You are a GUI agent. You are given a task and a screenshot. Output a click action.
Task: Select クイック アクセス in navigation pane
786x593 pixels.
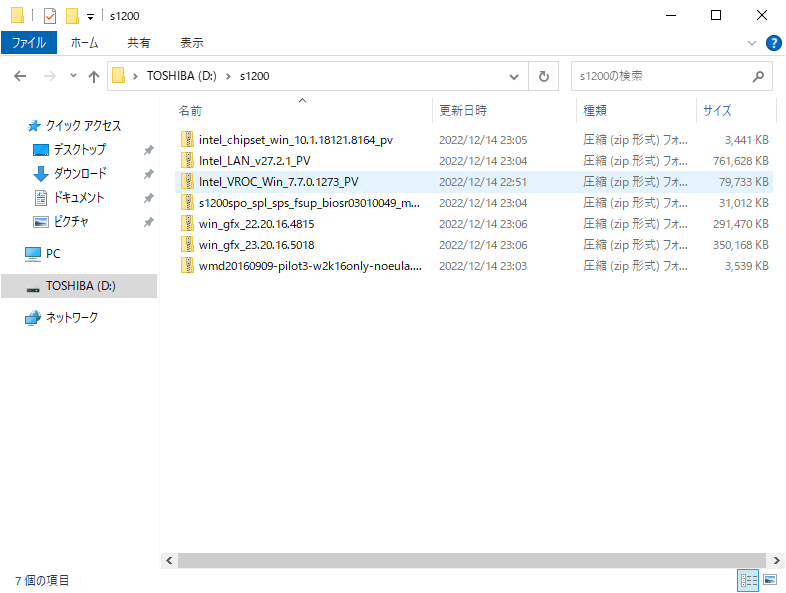[x=83, y=126]
